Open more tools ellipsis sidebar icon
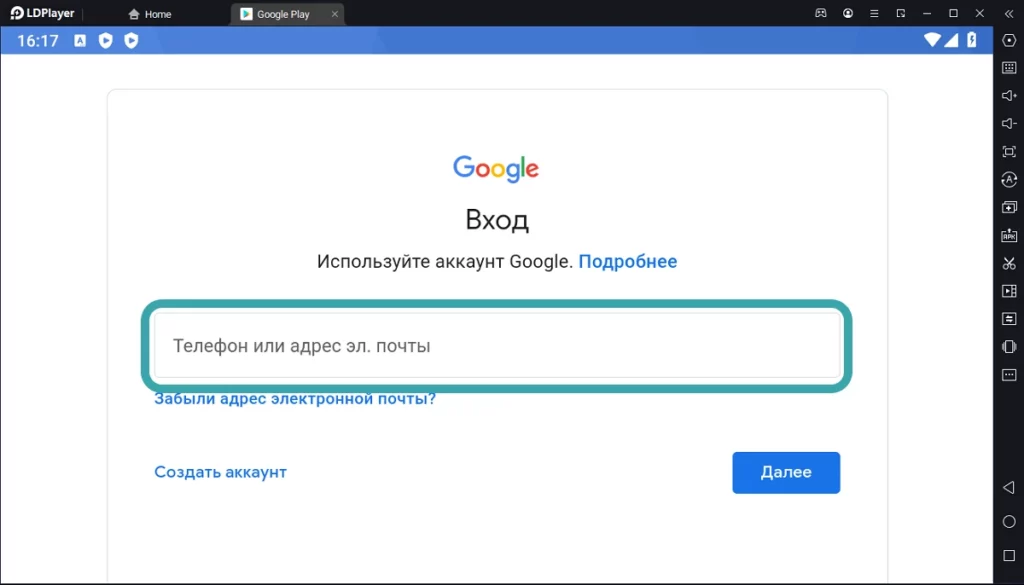This screenshot has height=585, width=1024. [1009, 375]
